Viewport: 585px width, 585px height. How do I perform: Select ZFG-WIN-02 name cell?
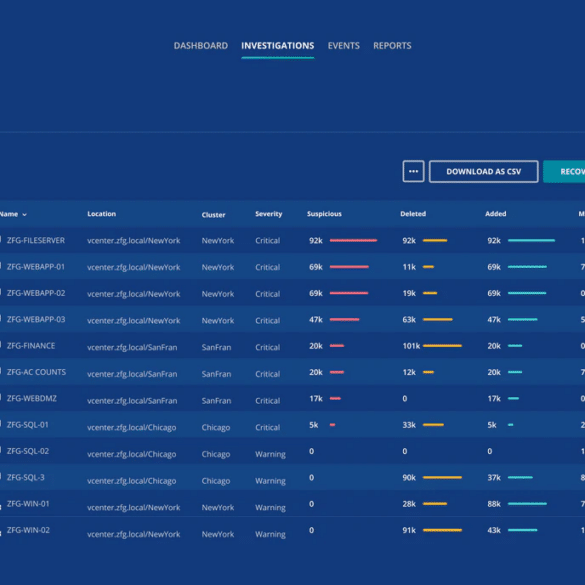coord(28,530)
